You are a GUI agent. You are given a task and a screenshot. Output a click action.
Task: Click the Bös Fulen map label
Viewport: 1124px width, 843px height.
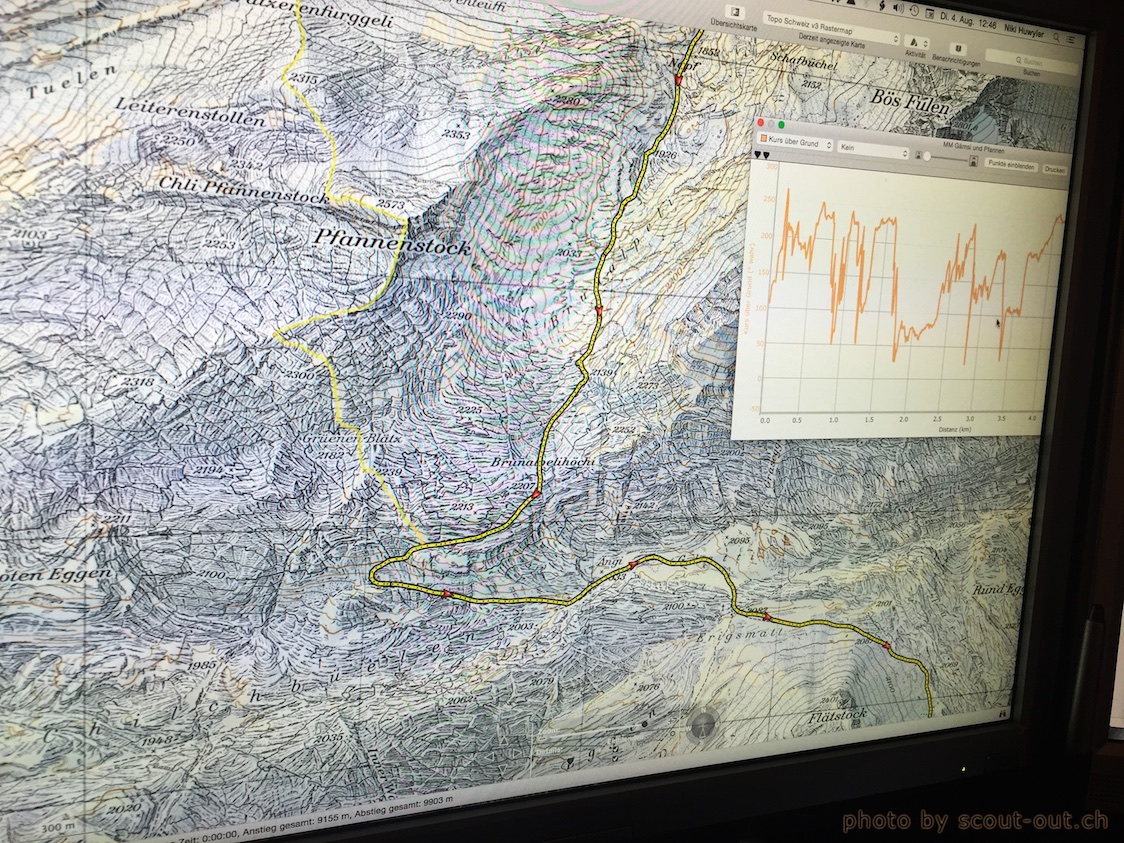point(910,101)
